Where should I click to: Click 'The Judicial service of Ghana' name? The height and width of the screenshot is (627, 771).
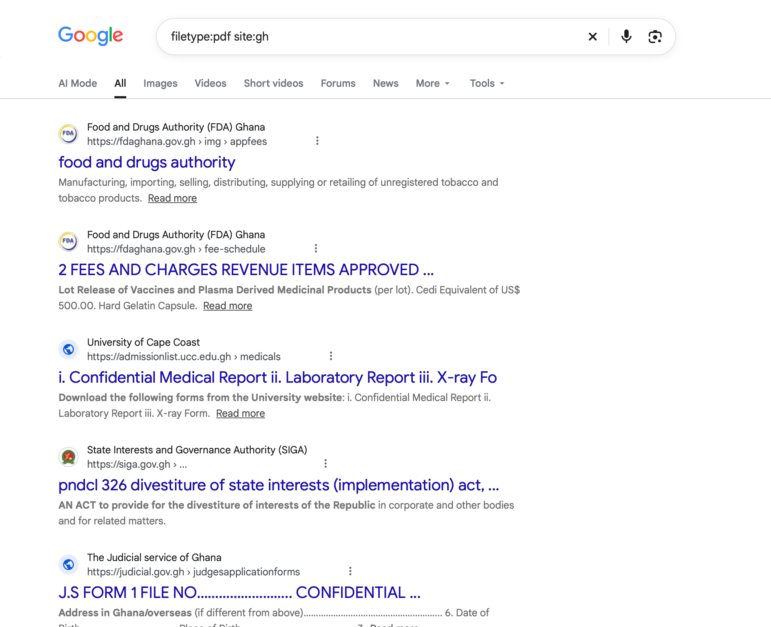[x=154, y=558]
